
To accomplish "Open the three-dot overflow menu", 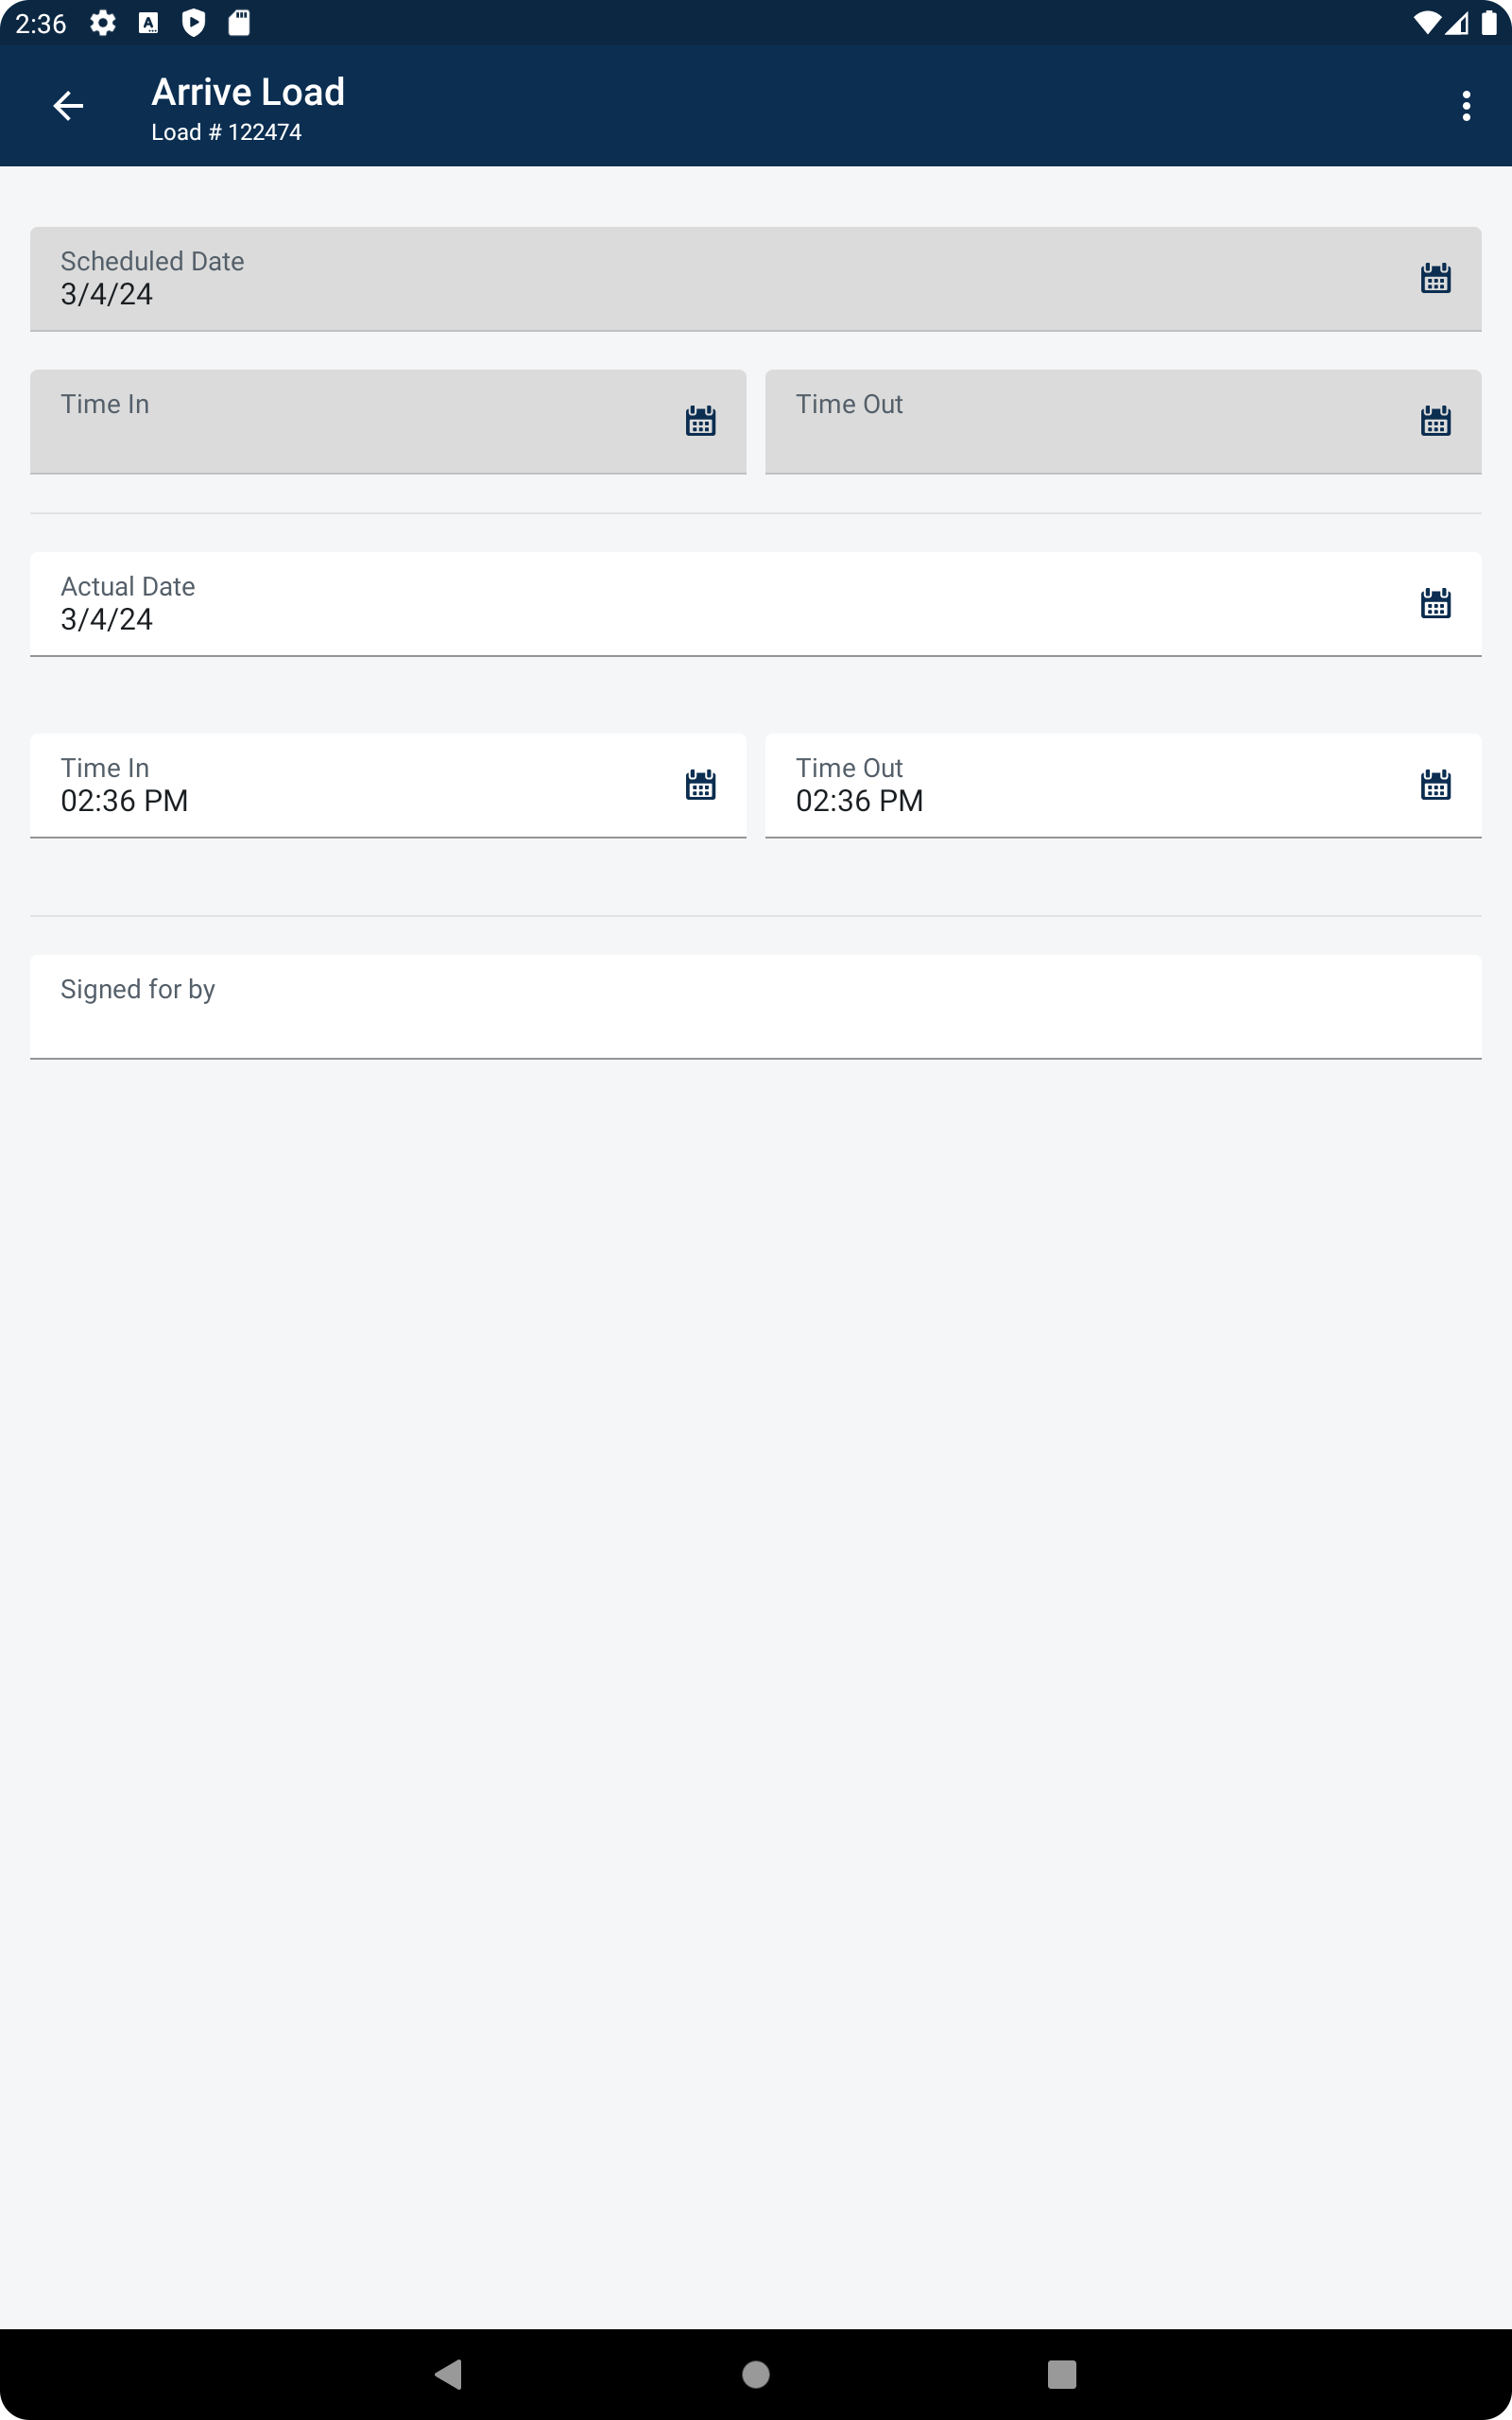I will tap(1466, 105).
